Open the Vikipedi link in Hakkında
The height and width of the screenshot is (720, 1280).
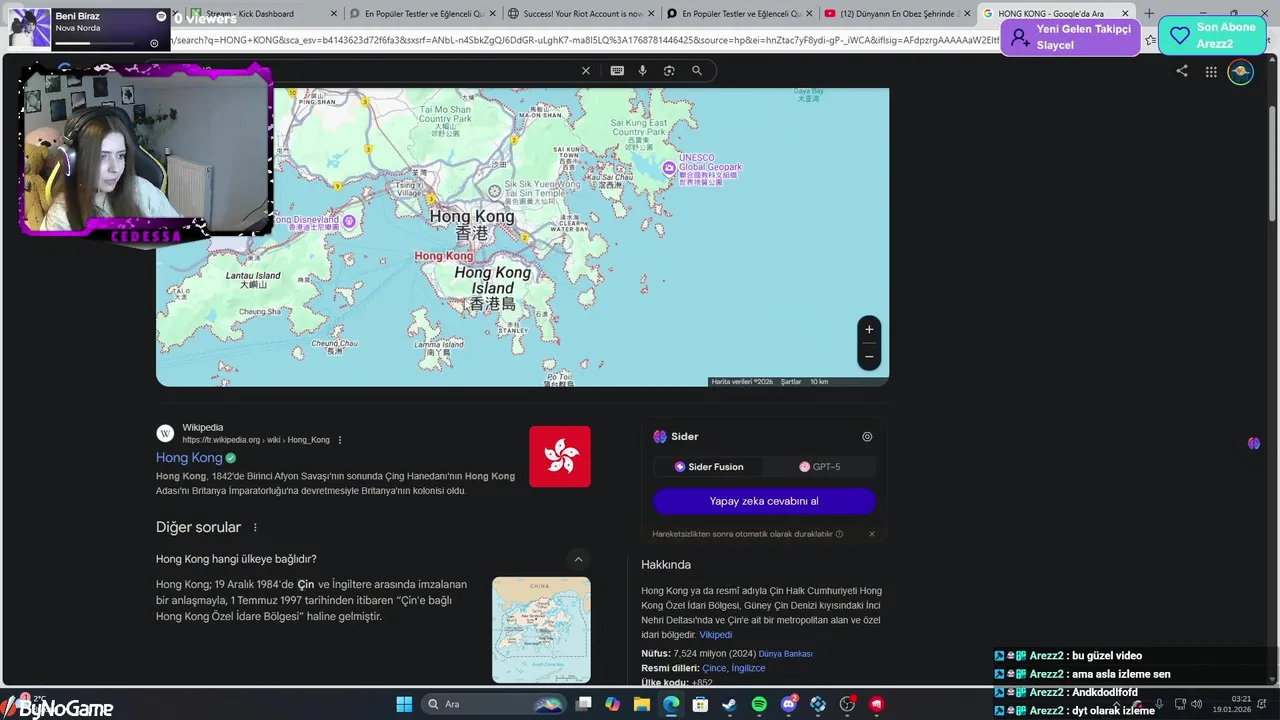pyautogui.click(x=715, y=635)
